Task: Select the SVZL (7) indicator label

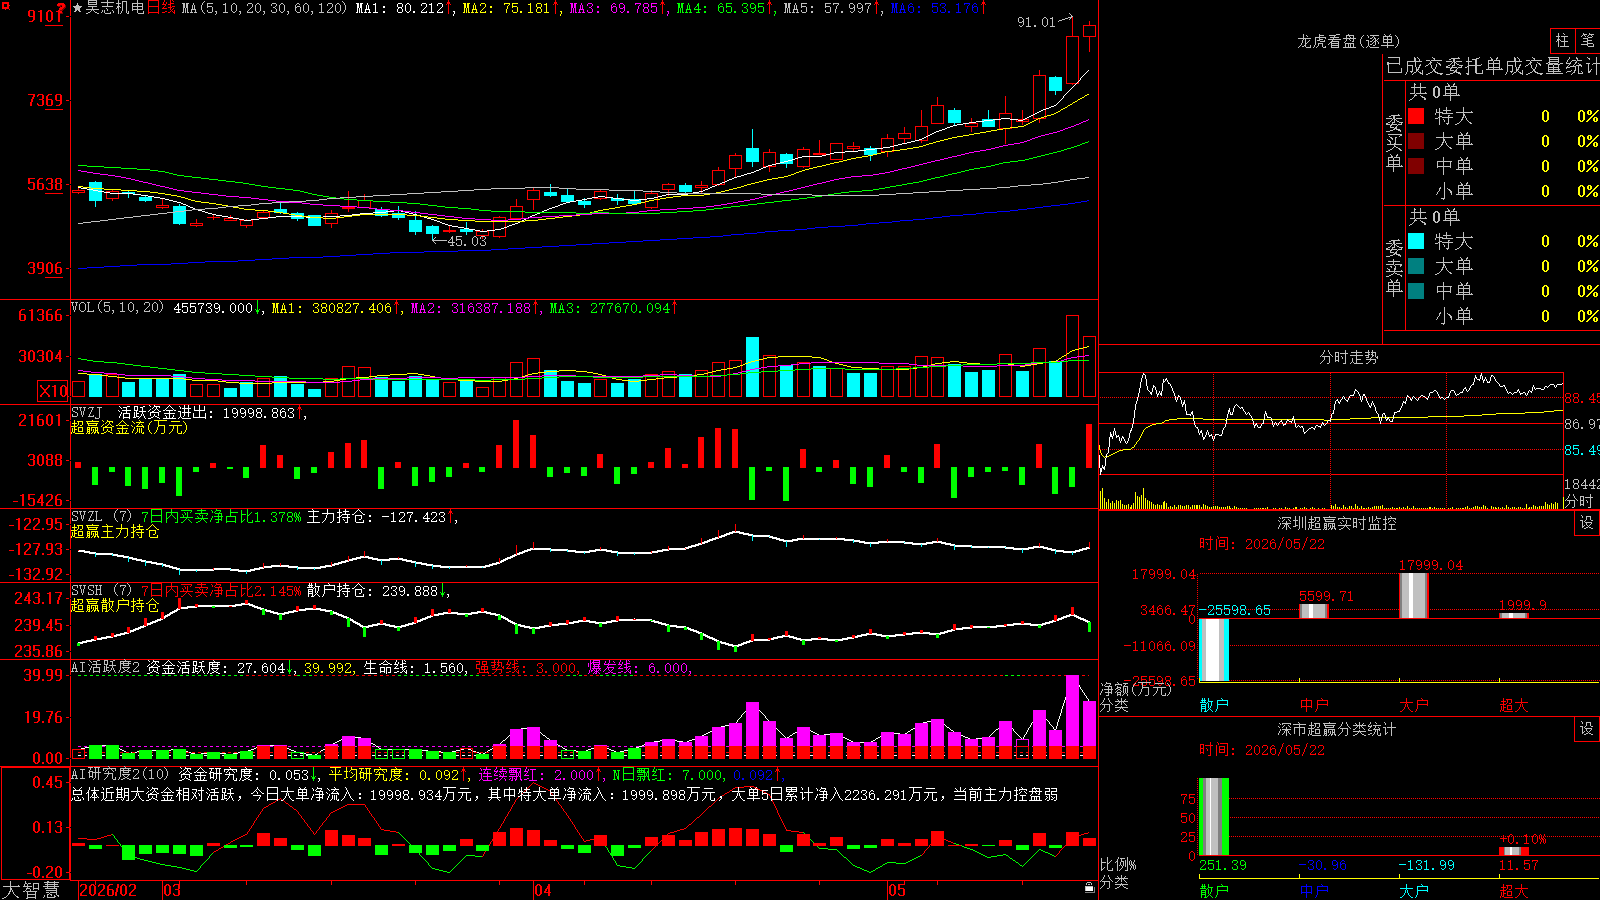Action: (102, 516)
